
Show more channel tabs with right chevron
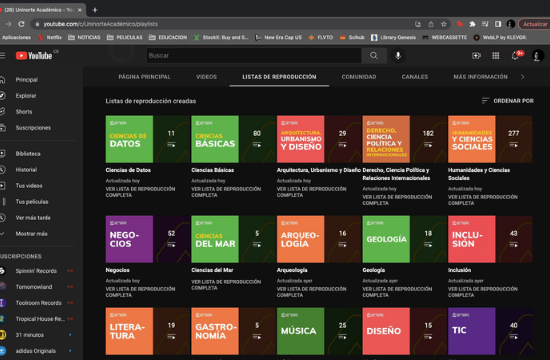pos(523,77)
